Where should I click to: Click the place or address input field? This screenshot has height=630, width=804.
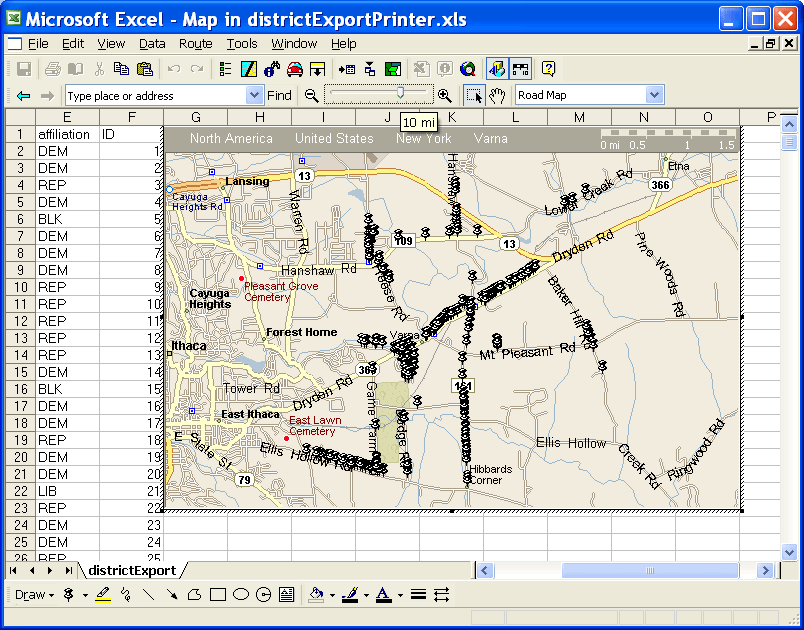(x=156, y=95)
